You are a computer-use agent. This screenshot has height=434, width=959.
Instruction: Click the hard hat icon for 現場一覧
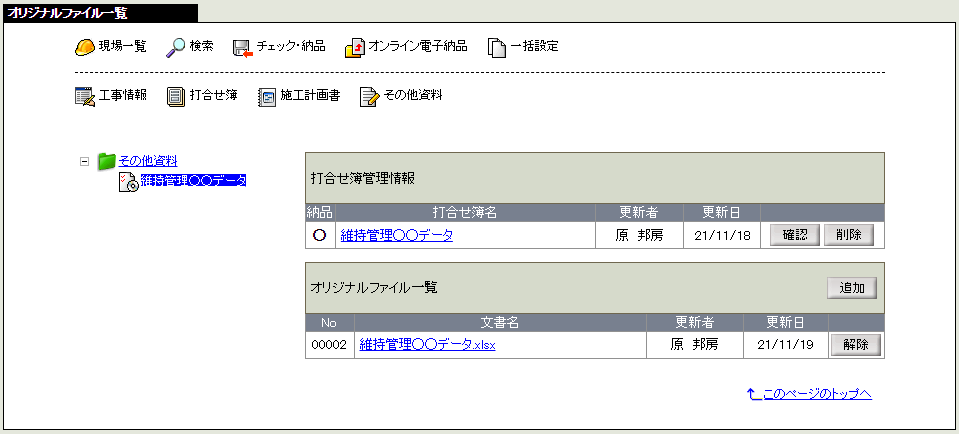click(84, 47)
